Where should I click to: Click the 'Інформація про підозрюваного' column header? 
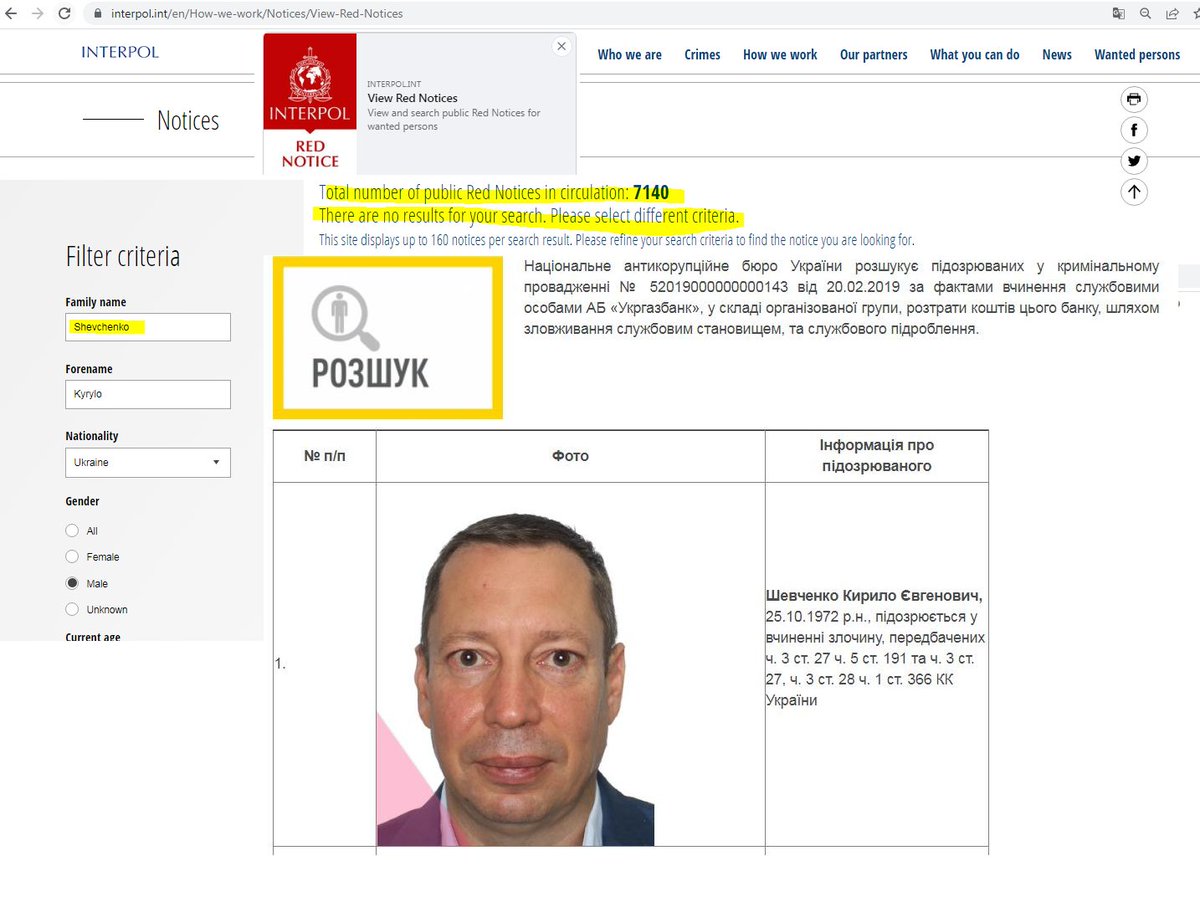click(x=877, y=456)
